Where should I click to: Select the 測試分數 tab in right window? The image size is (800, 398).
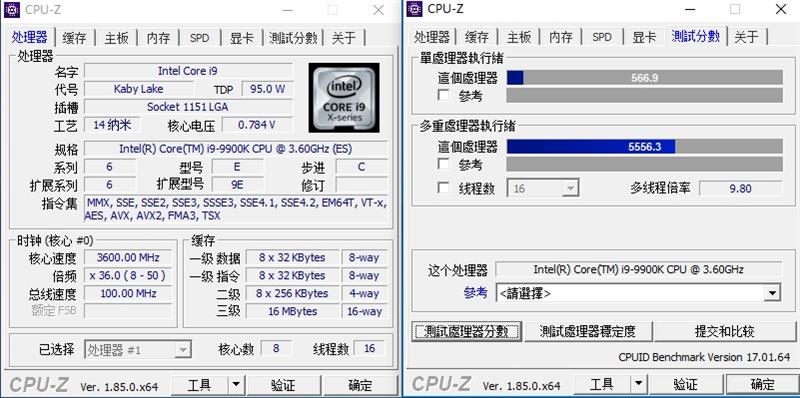pos(696,36)
